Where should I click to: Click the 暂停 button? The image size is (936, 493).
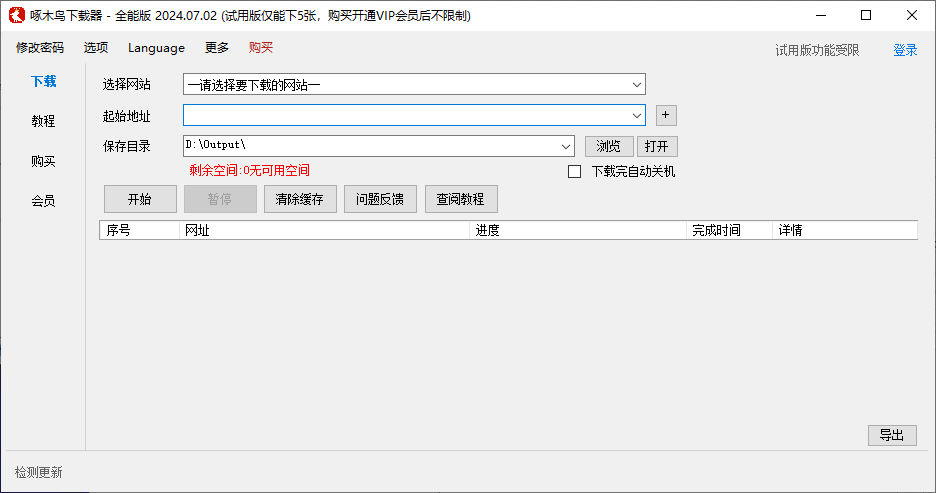point(220,199)
